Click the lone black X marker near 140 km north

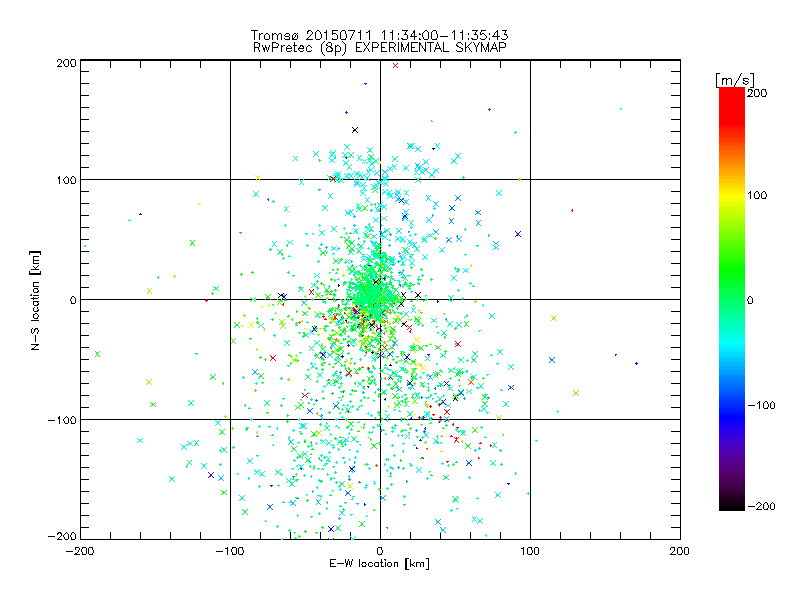click(x=355, y=130)
